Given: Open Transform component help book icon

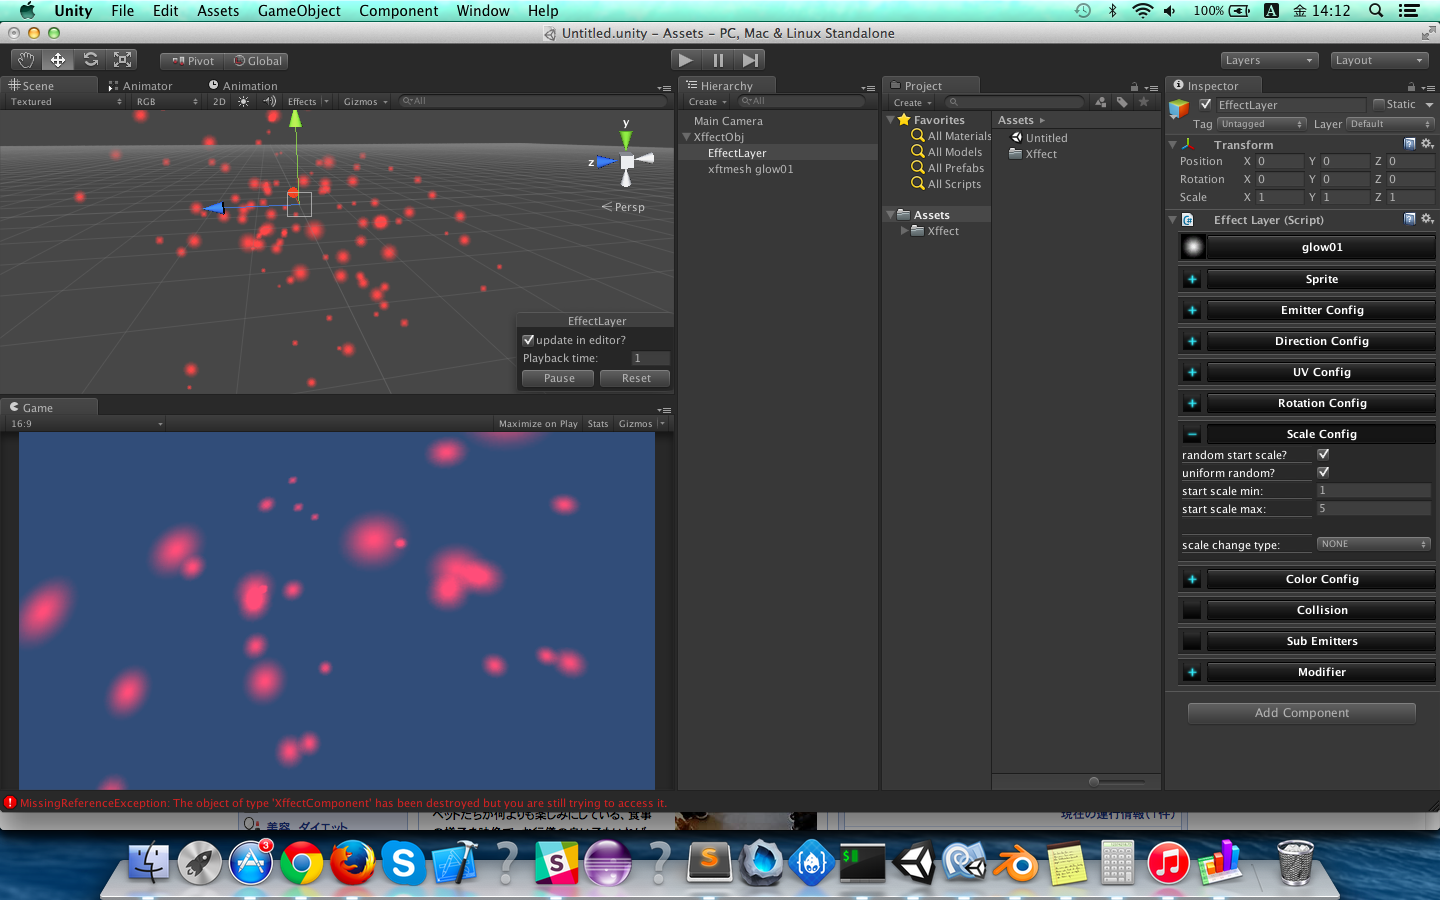Looking at the screenshot, I should coord(1410,144).
